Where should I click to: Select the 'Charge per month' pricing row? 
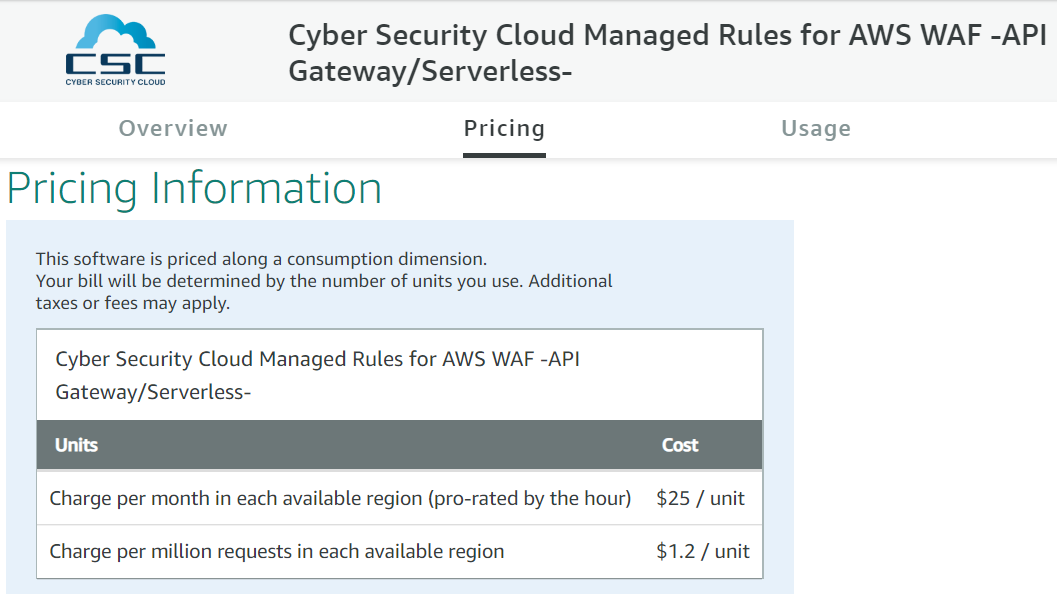pyautogui.click(x=340, y=498)
